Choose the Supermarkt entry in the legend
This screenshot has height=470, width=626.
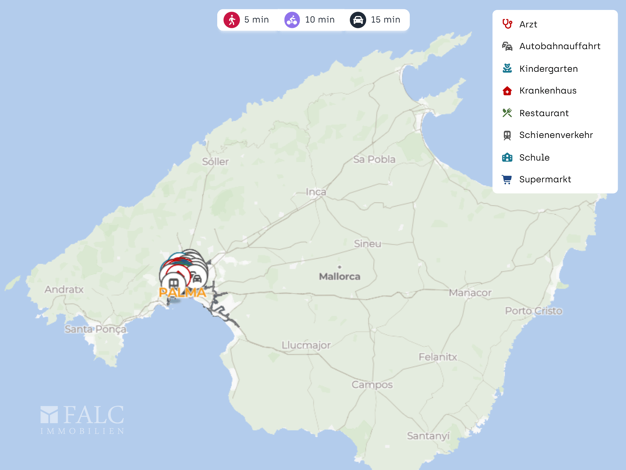click(545, 180)
